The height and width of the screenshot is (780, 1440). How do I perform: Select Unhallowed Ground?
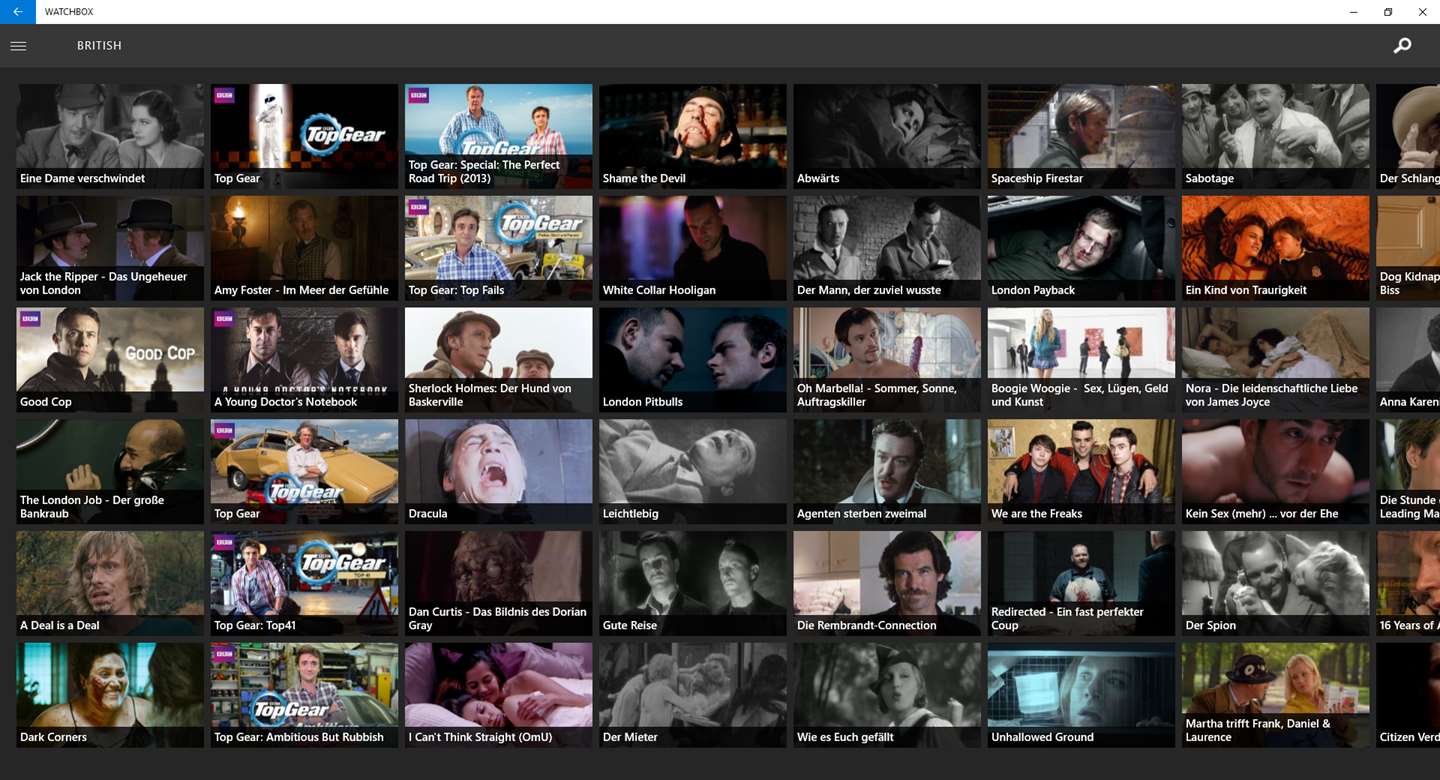[1081, 696]
